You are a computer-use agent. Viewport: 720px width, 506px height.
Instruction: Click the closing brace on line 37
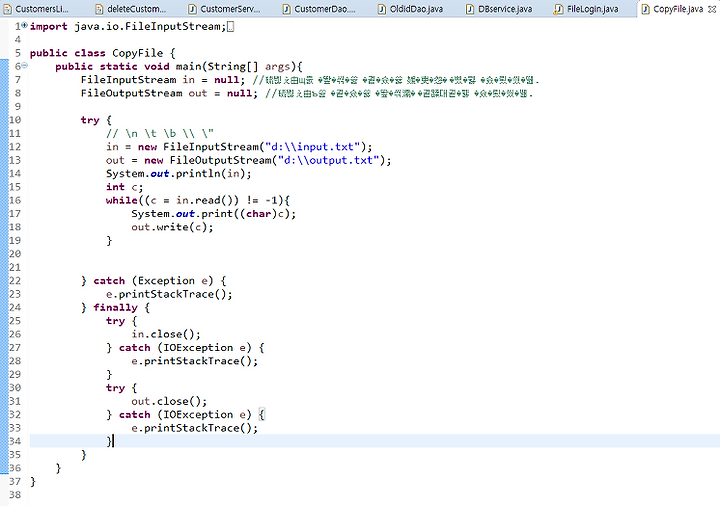tap(33, 481)
